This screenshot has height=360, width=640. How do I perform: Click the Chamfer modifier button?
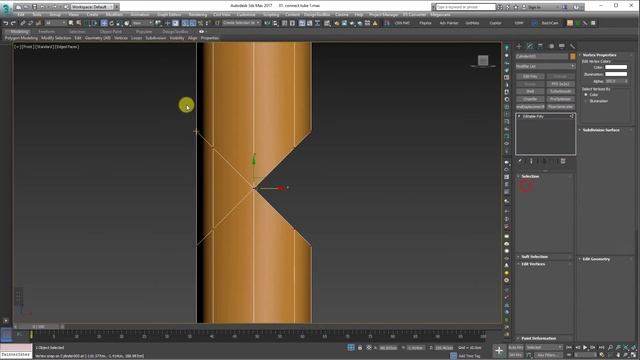530,99
